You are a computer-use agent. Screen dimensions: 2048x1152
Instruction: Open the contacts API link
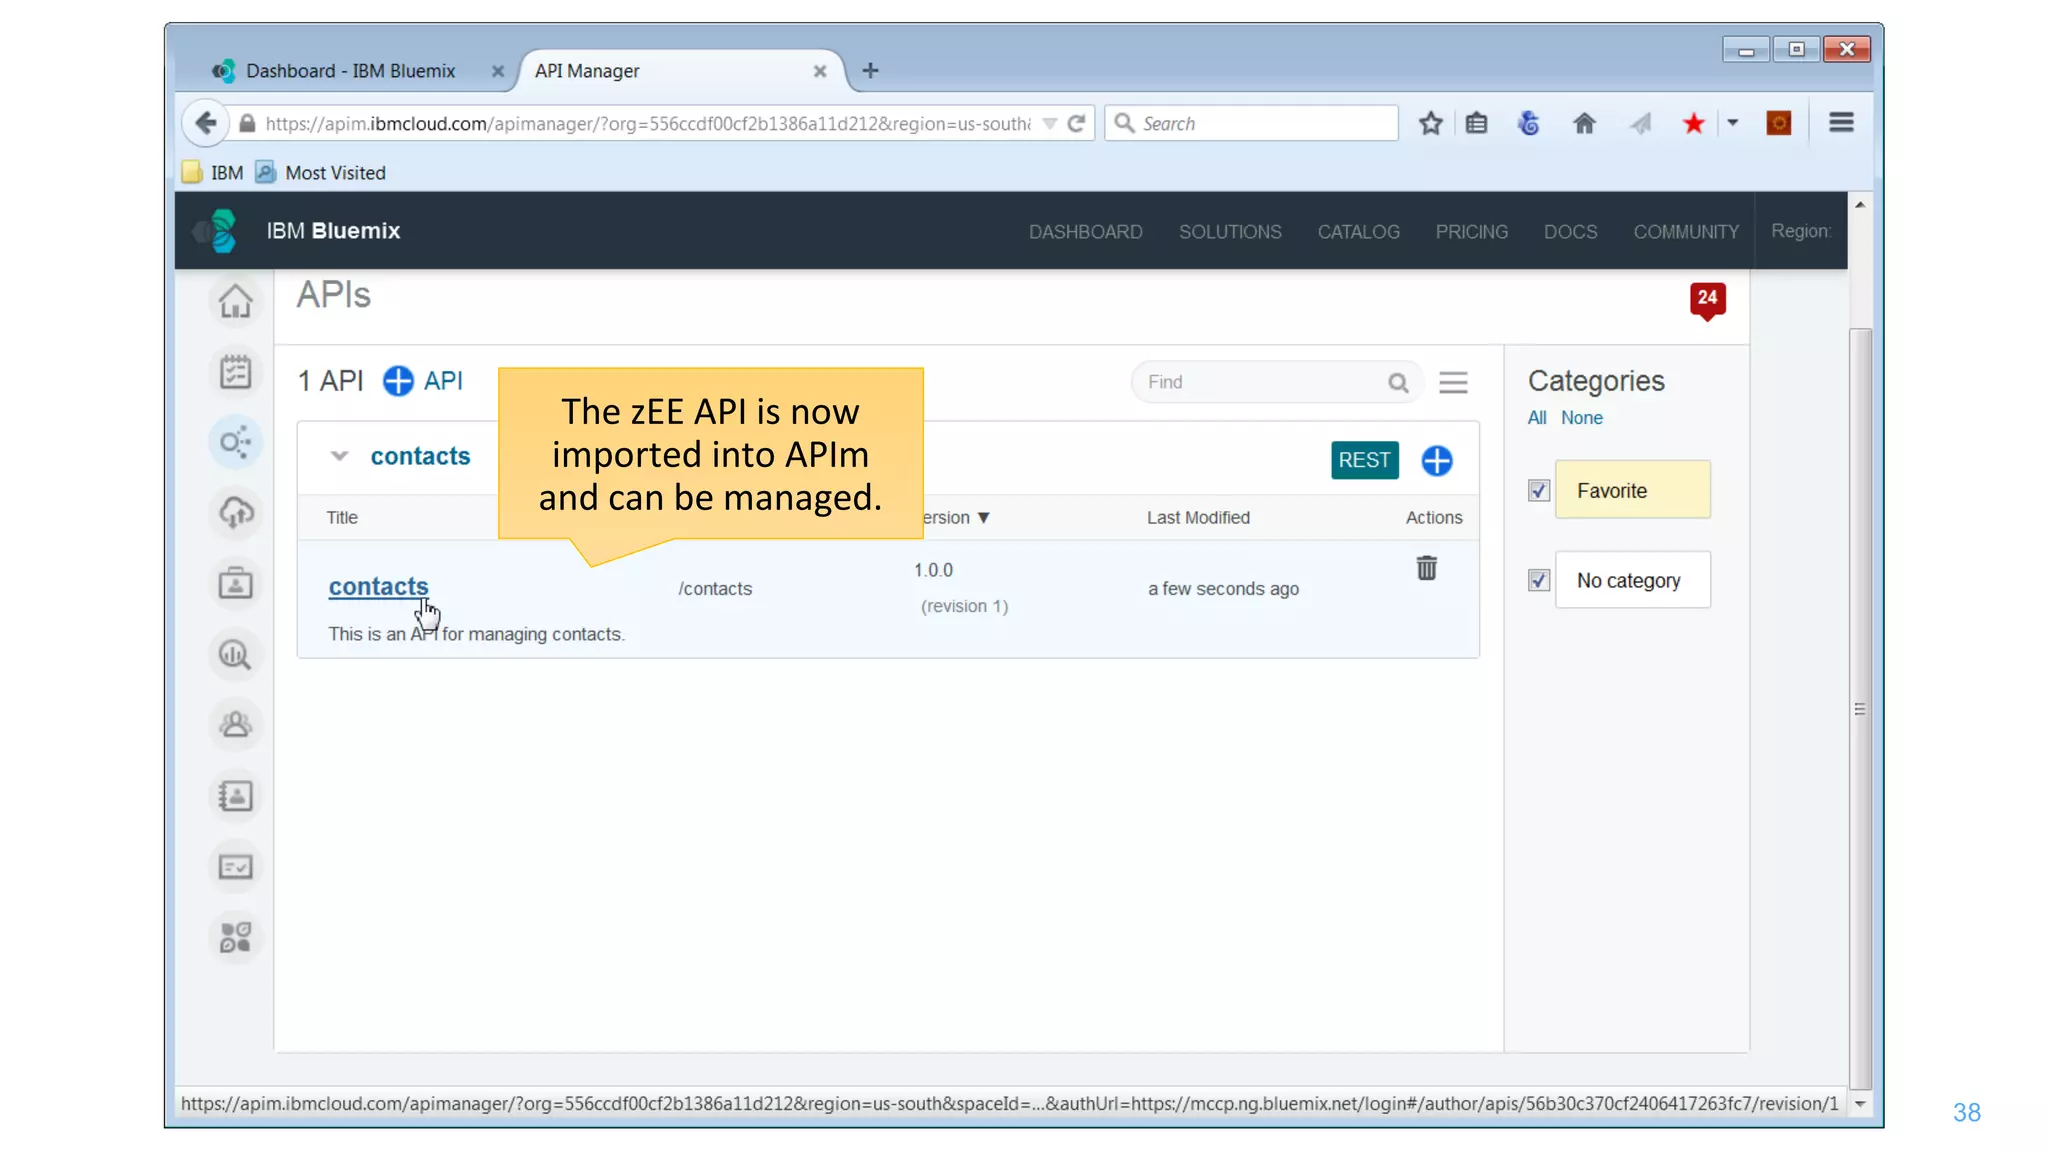coord(378,587)
